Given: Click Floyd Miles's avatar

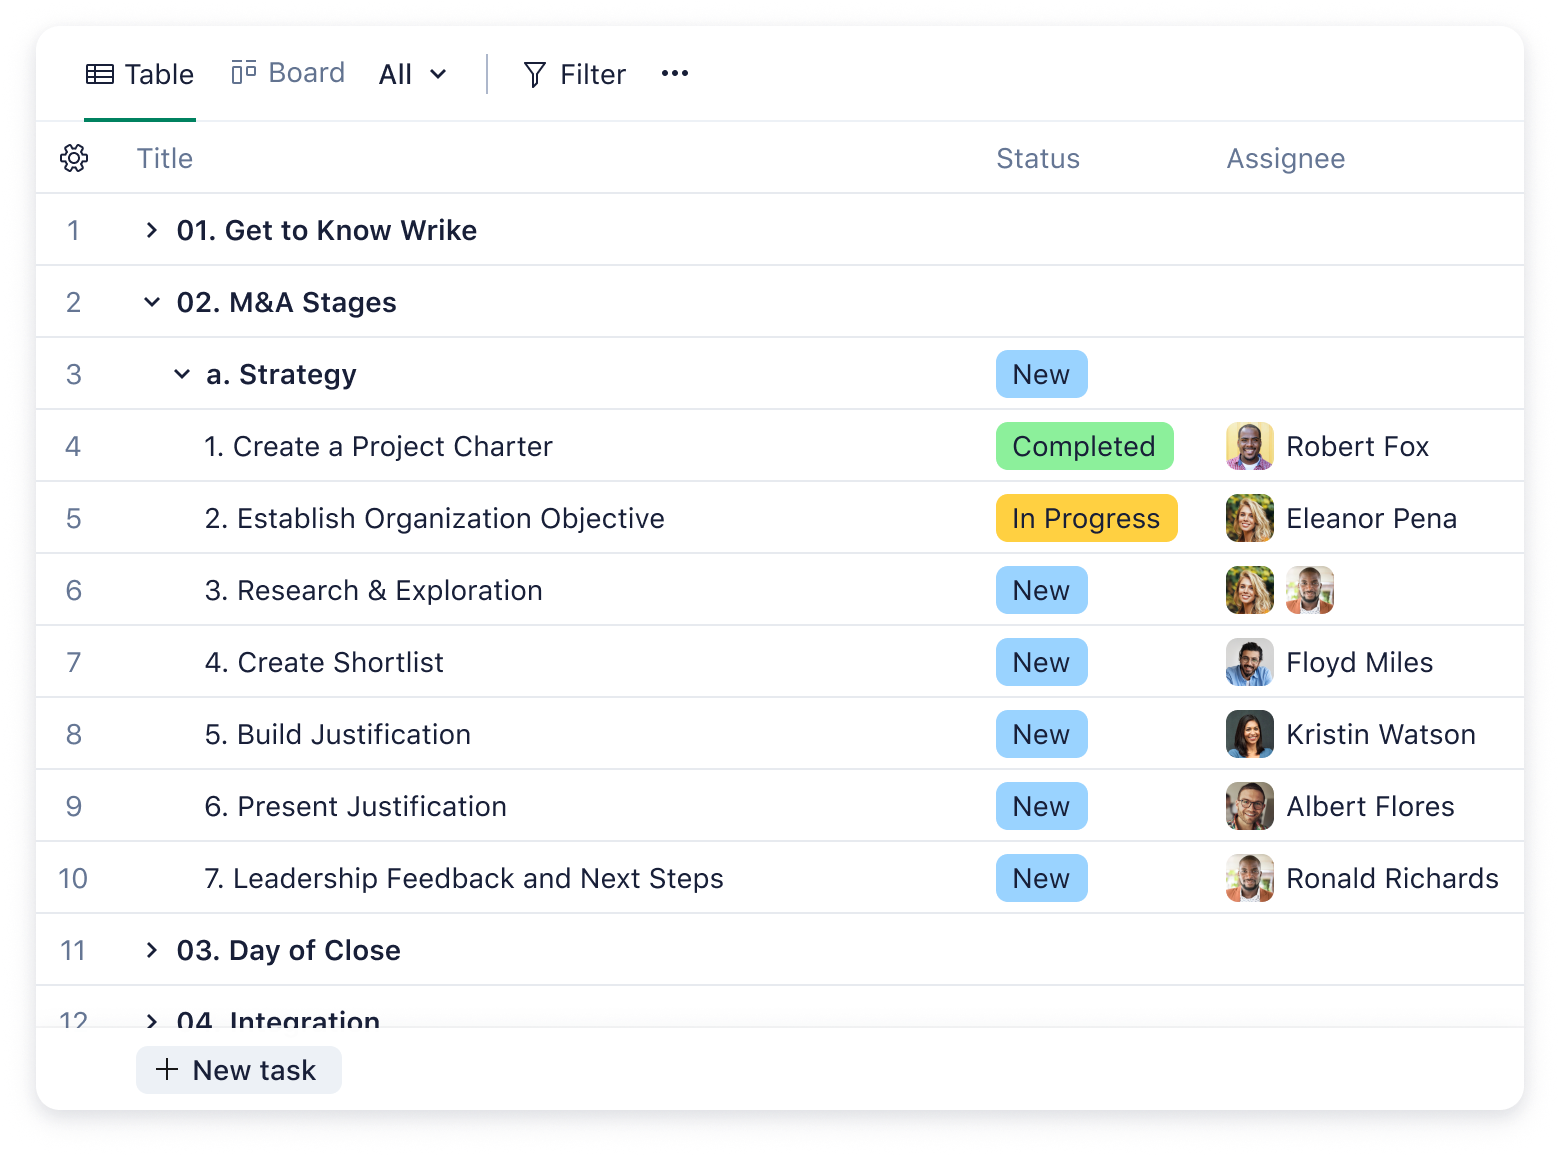Looking at the screenshot, I should [x=1250, y=662].
